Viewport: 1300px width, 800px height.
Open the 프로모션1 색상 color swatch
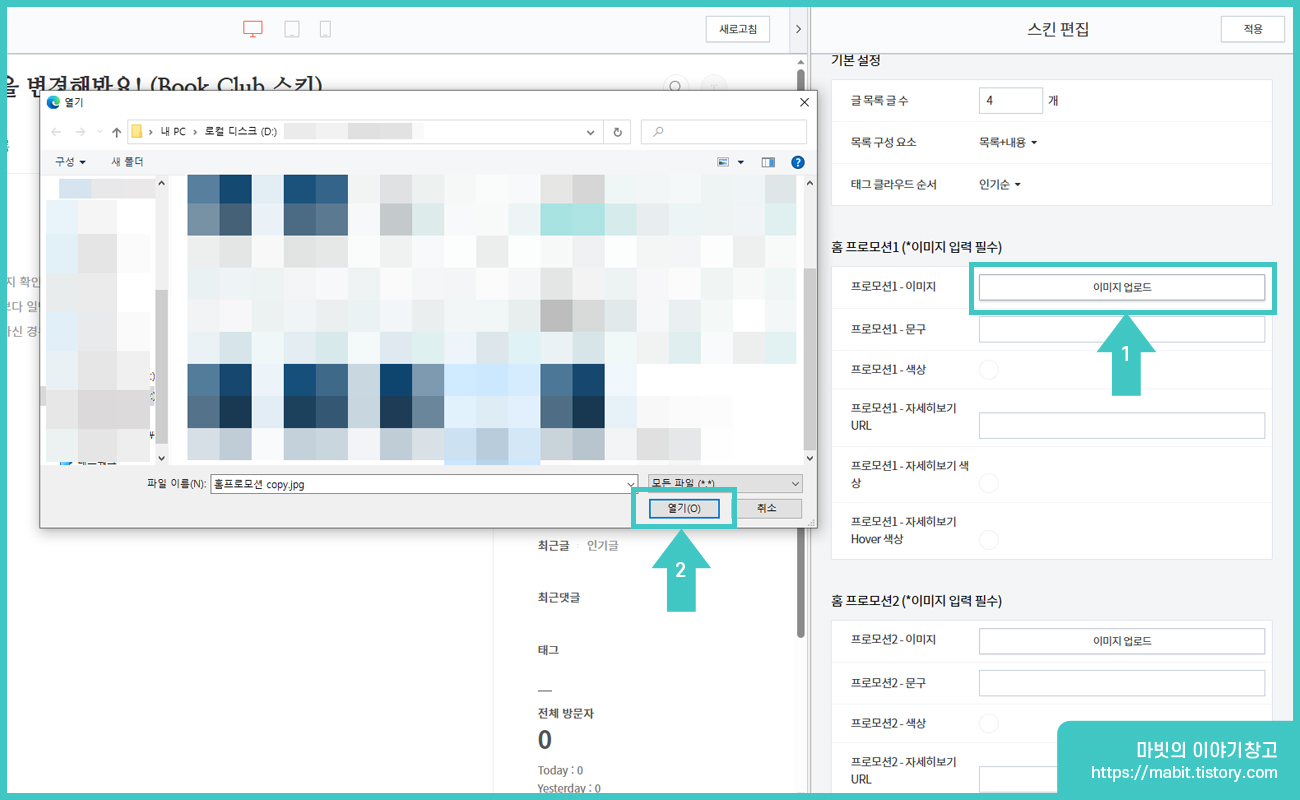[x=988, y=370]
